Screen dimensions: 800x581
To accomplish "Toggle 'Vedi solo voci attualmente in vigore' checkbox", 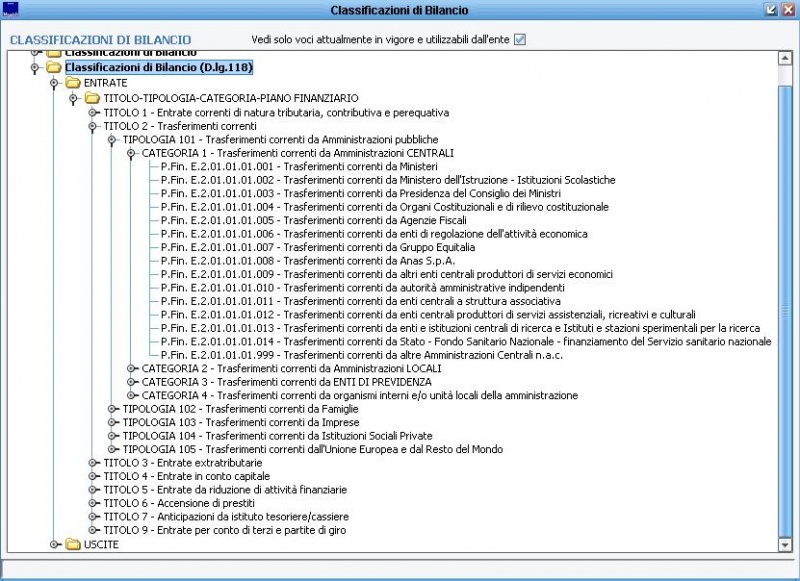I will click(x=519, y=39).
